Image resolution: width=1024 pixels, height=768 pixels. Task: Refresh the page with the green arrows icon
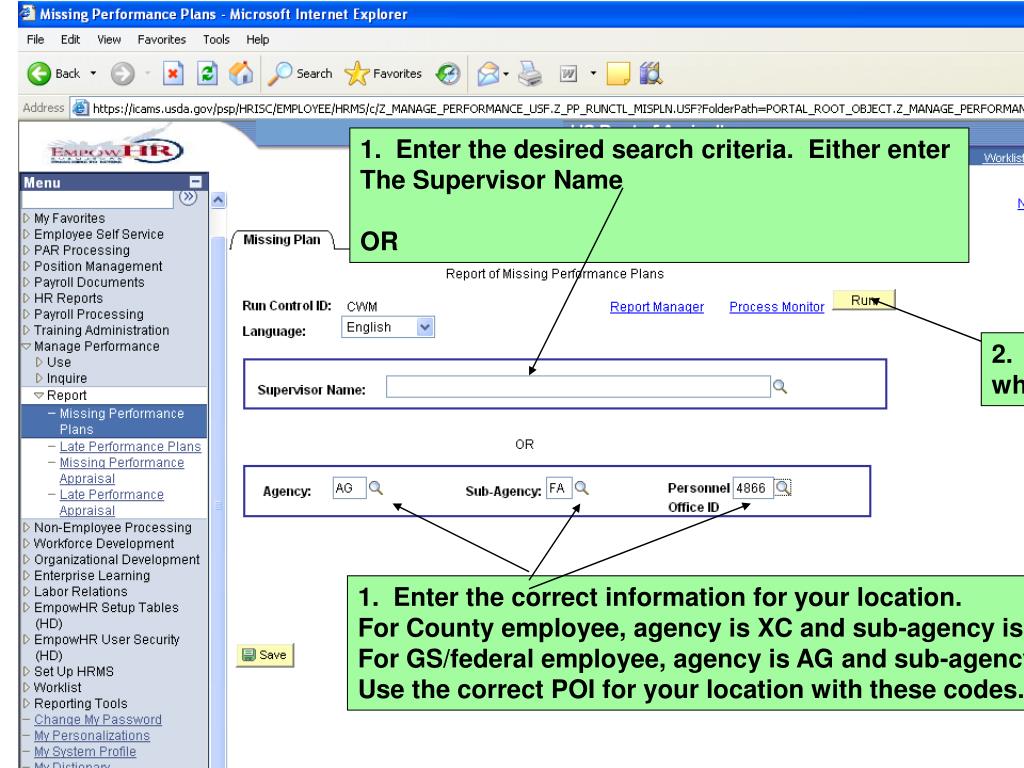pos(207,74)
